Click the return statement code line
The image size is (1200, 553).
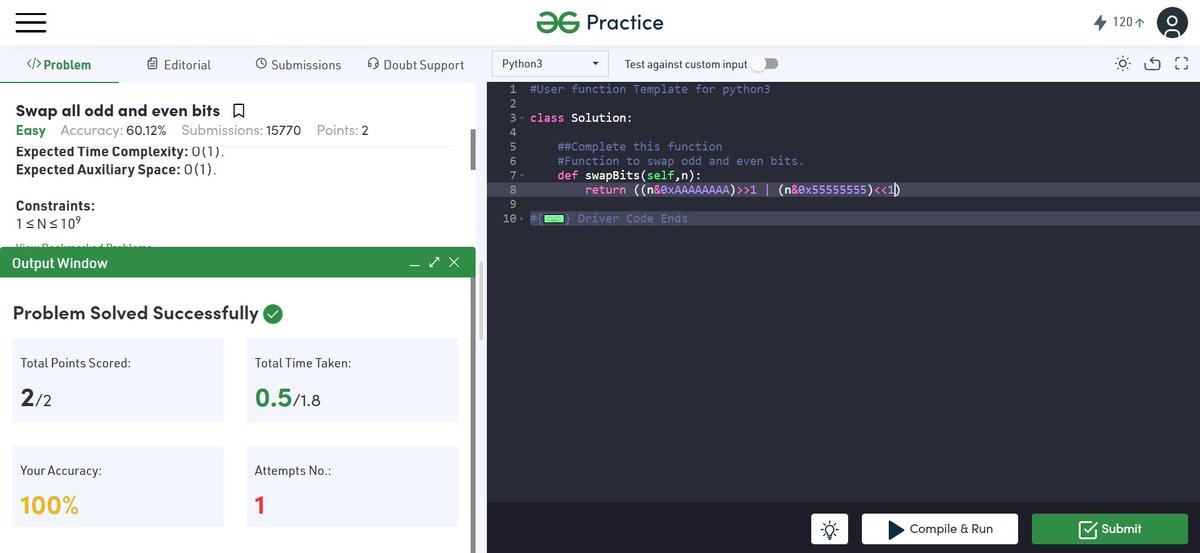tap(742, 189)
